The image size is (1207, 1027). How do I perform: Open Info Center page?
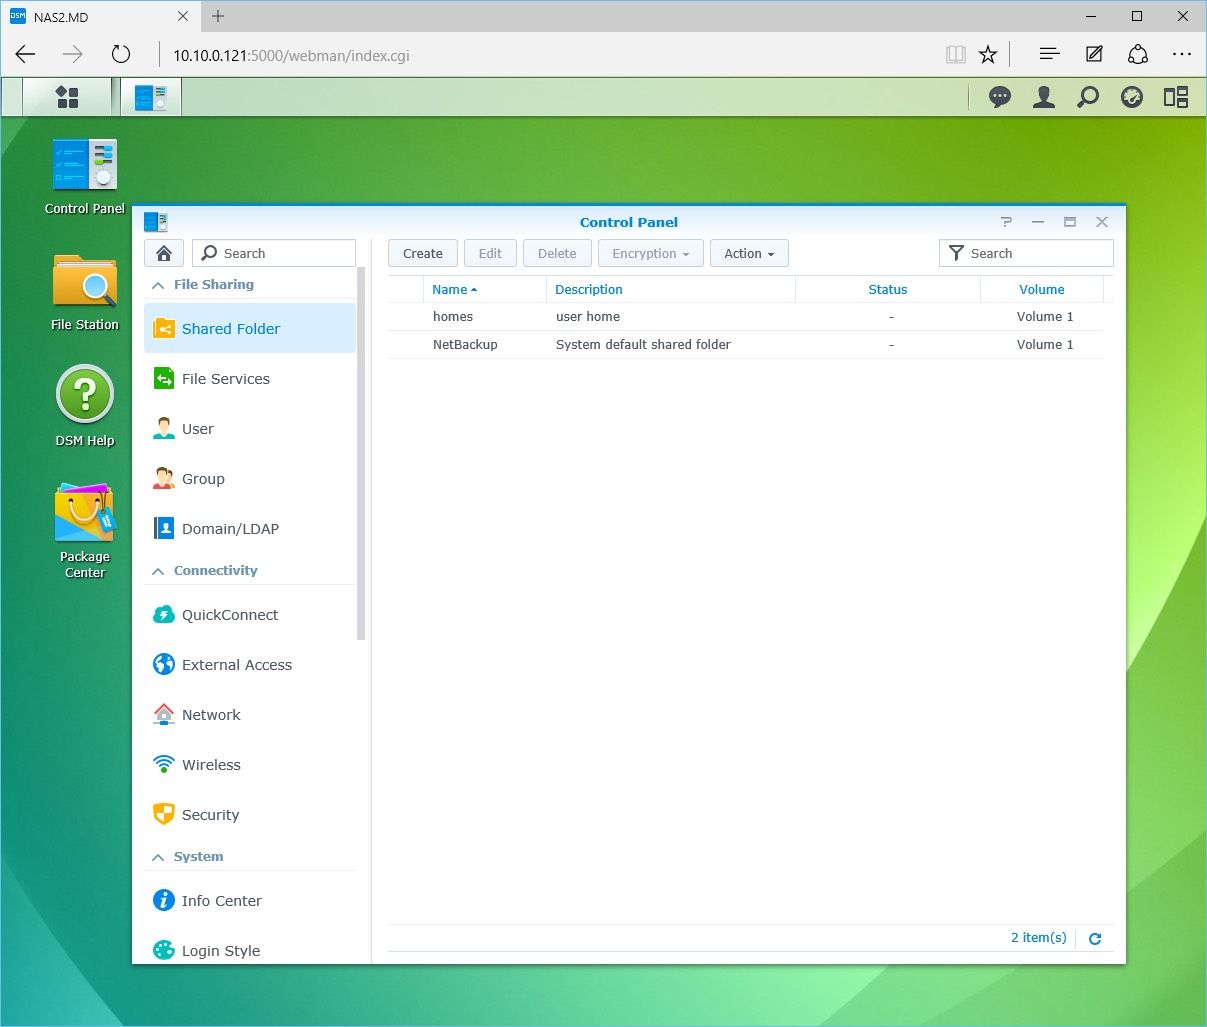(x=250, y=900)
